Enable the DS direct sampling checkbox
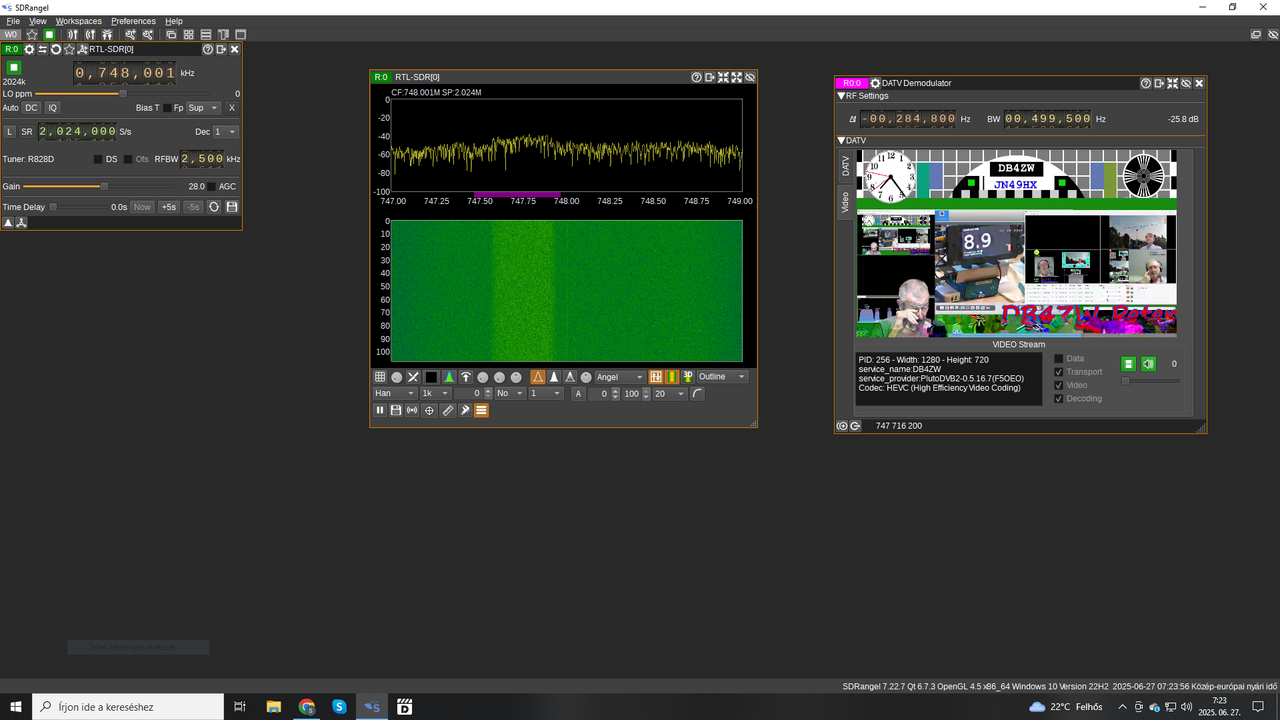1280x720 pixels. [x=98, y=159]
